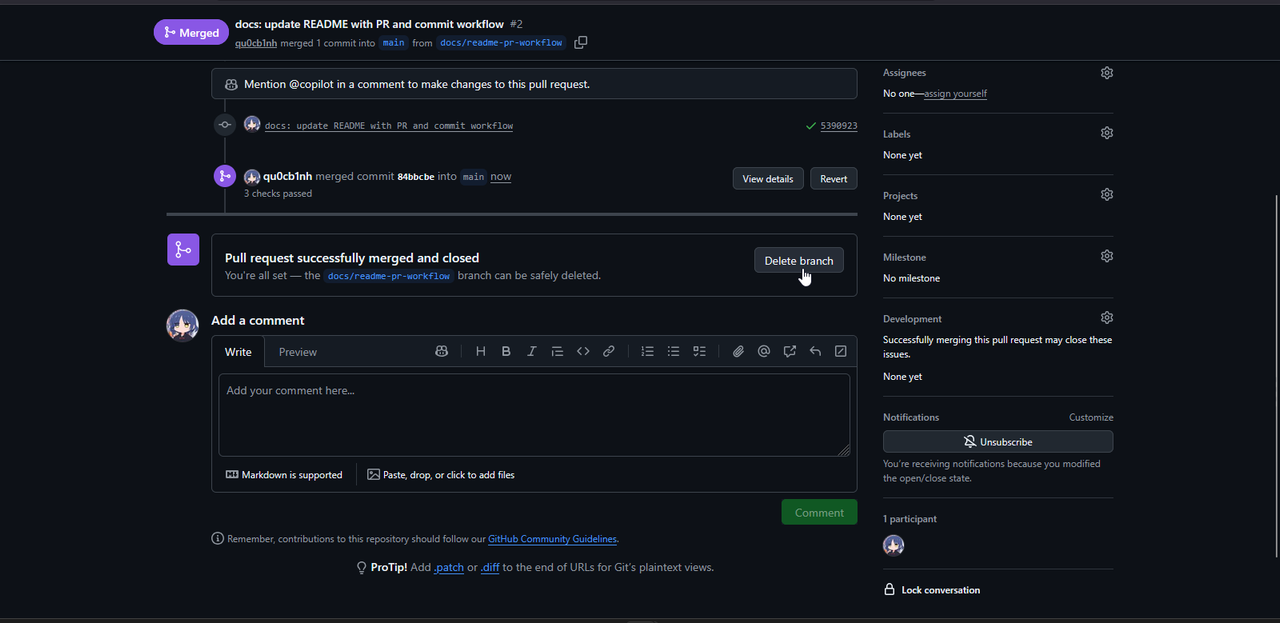The height and width of the screenshot is (623, 1280).
Task: Select the Write tab
Action: coord(238,352)
